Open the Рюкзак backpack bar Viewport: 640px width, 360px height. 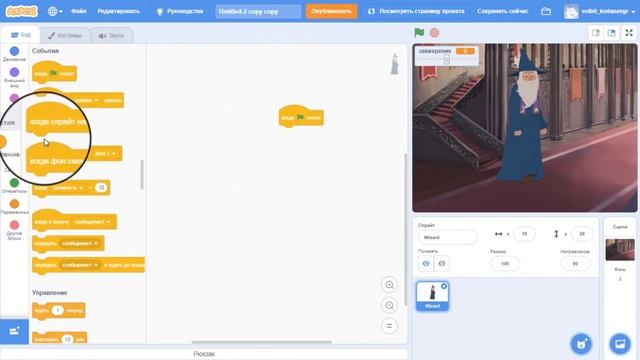[204, 354]
